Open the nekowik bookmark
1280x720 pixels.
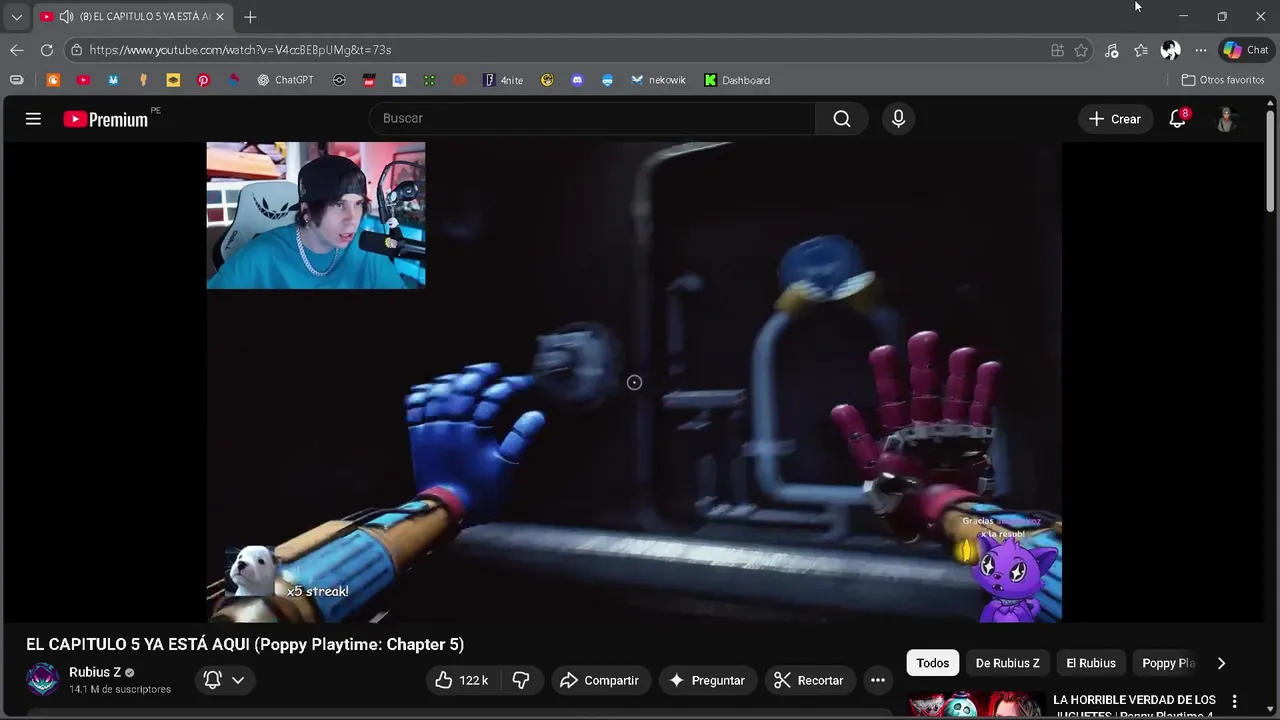[x=658, y=80]
